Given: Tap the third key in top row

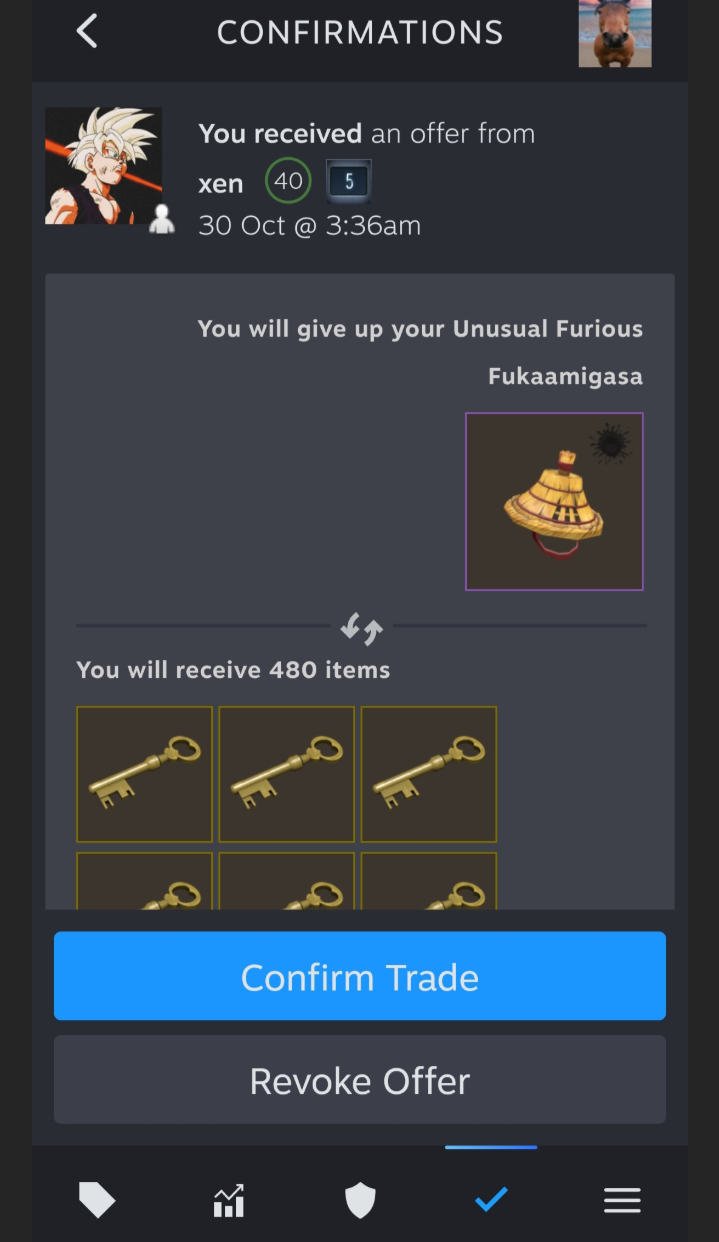Looking at the screenshot, I should pyautogui.click(x=429, y=774).
